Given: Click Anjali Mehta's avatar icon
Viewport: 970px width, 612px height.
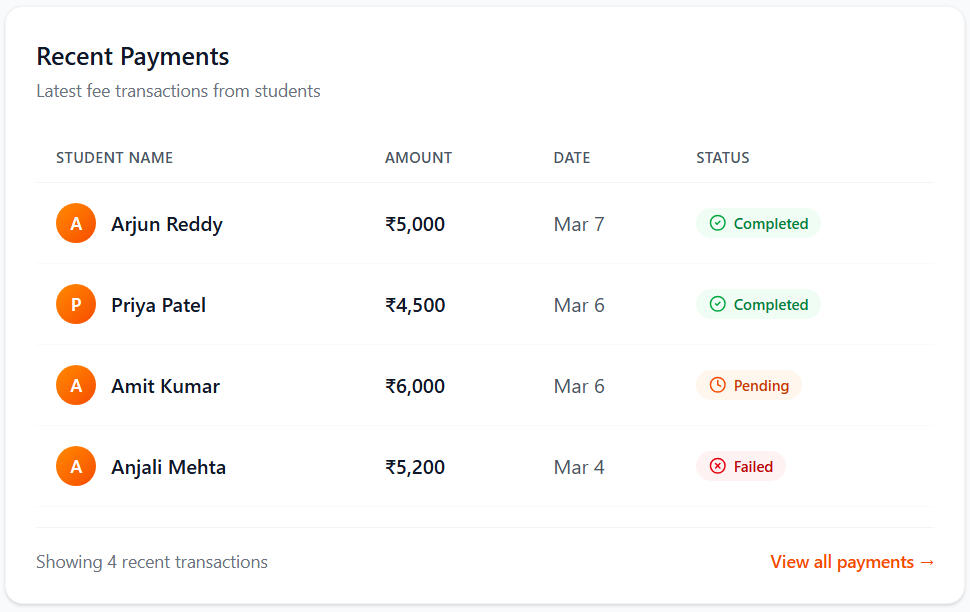Looking at the screenshot, I should click(76, 466).
